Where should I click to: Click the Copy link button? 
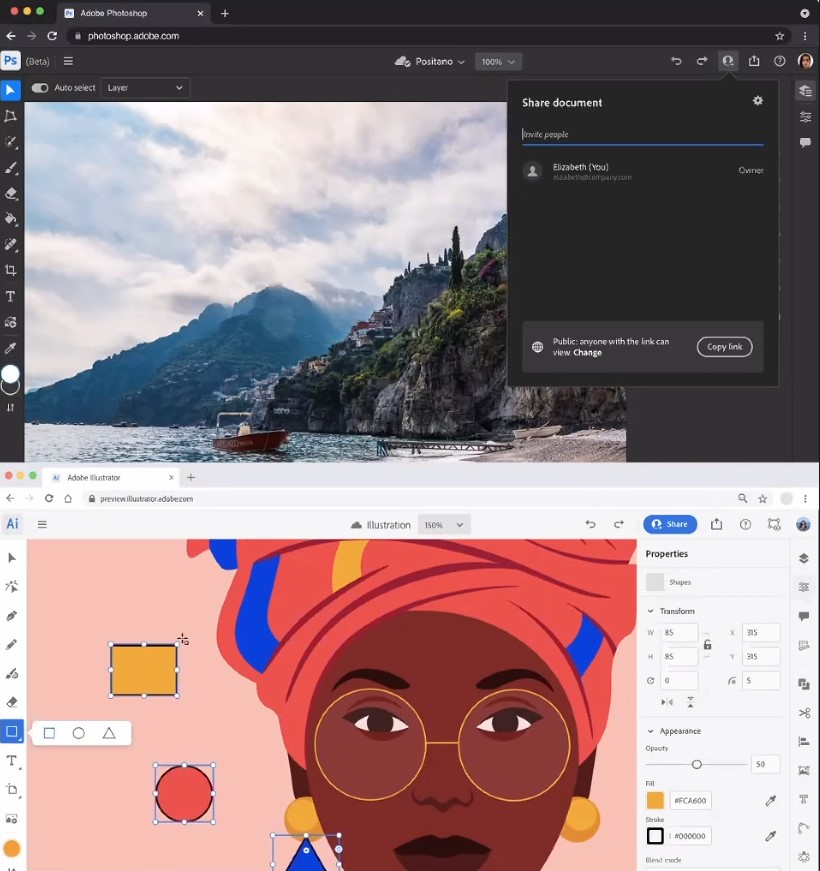[x=724, y=347]
